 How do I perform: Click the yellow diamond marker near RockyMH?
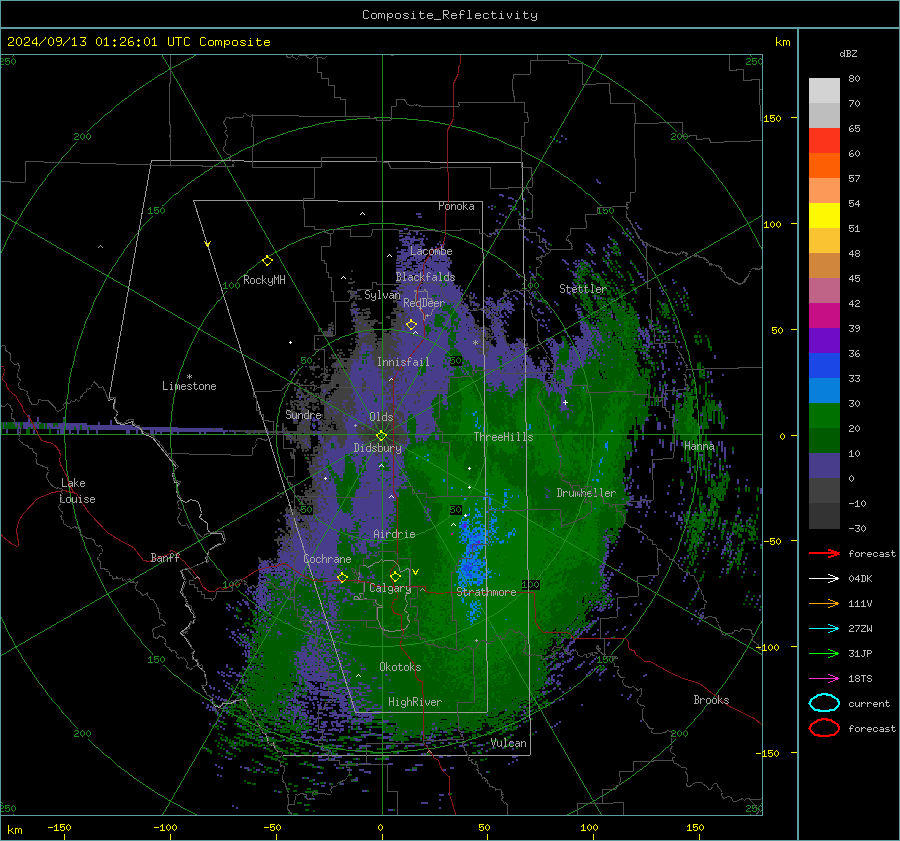[267, 261]
